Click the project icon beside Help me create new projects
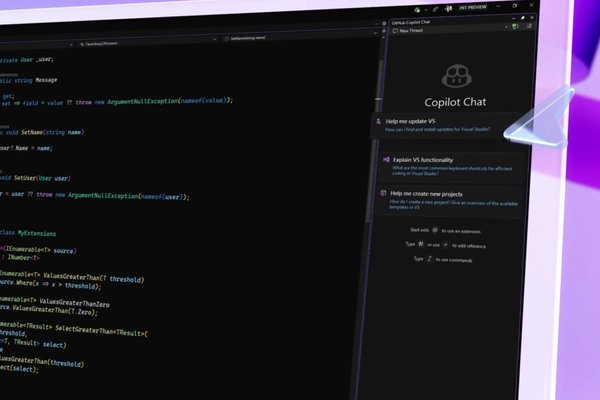The width and height of the screenshot is (600, 400). coord(383,193)
